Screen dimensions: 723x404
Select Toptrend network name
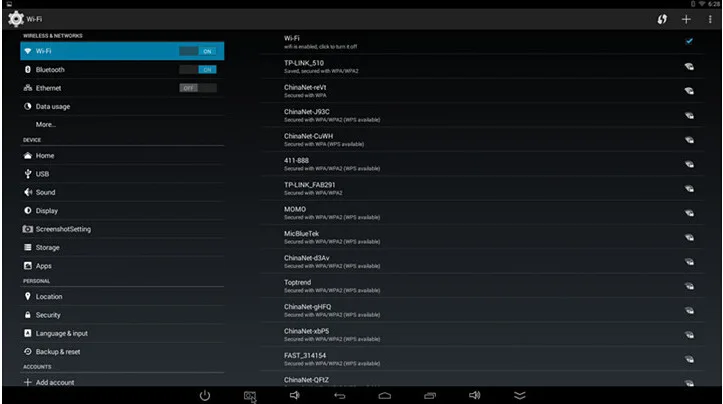point(297,283)
